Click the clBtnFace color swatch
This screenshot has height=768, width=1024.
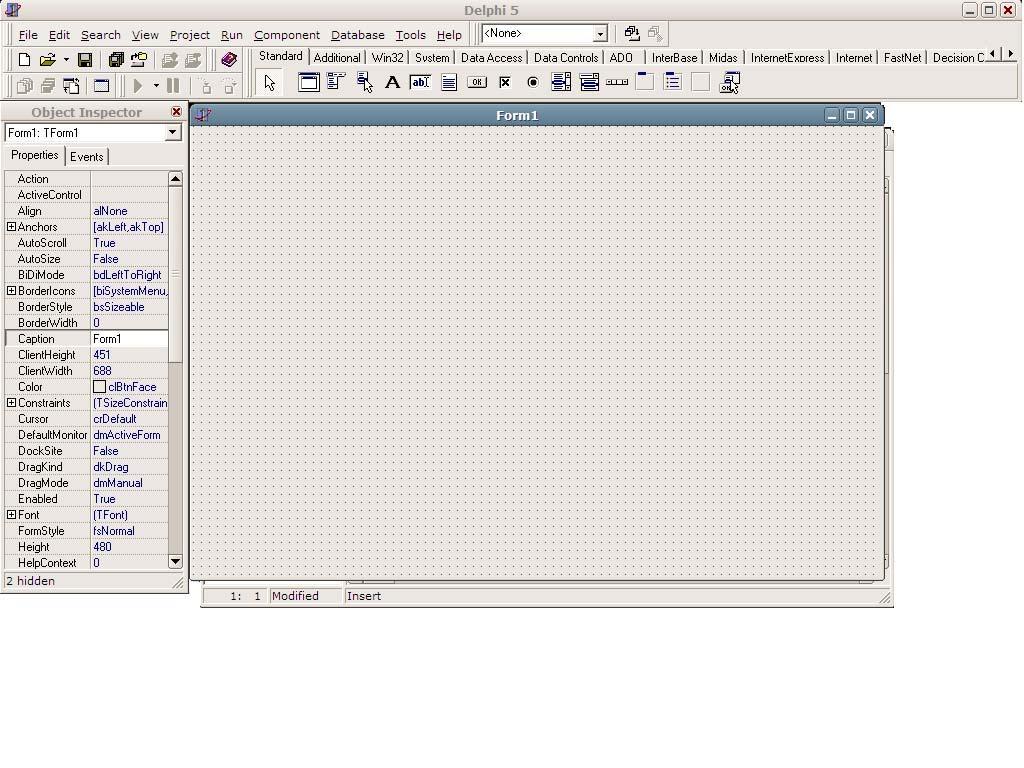click(99, 387)
